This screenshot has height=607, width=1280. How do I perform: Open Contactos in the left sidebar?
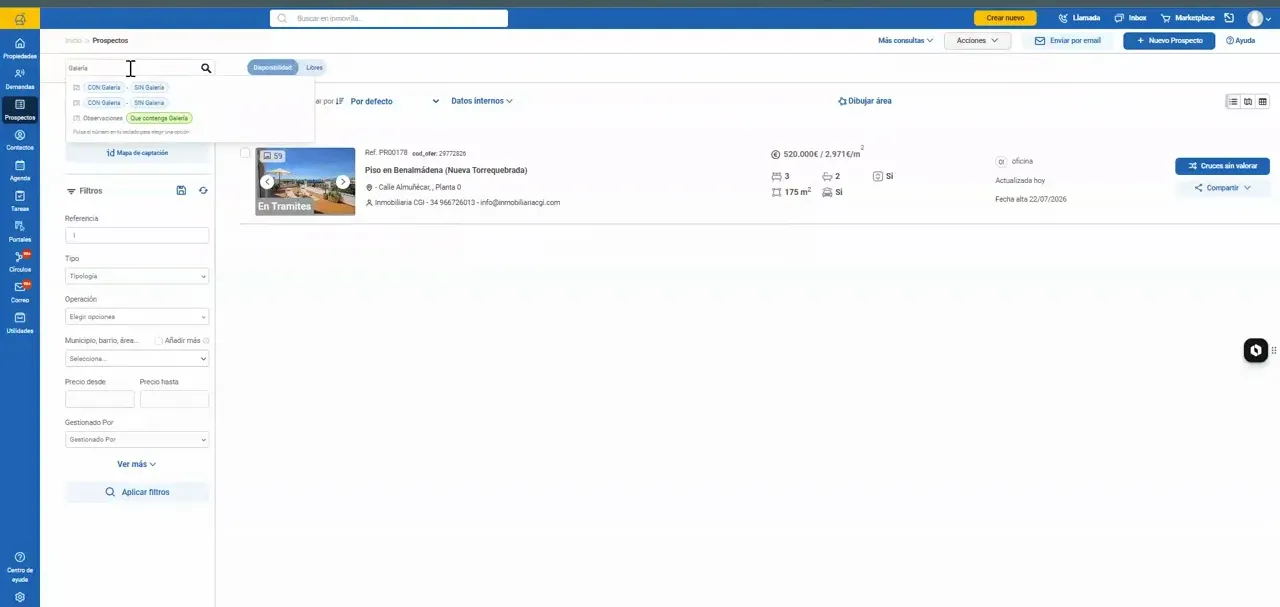(x=20, y=140)
